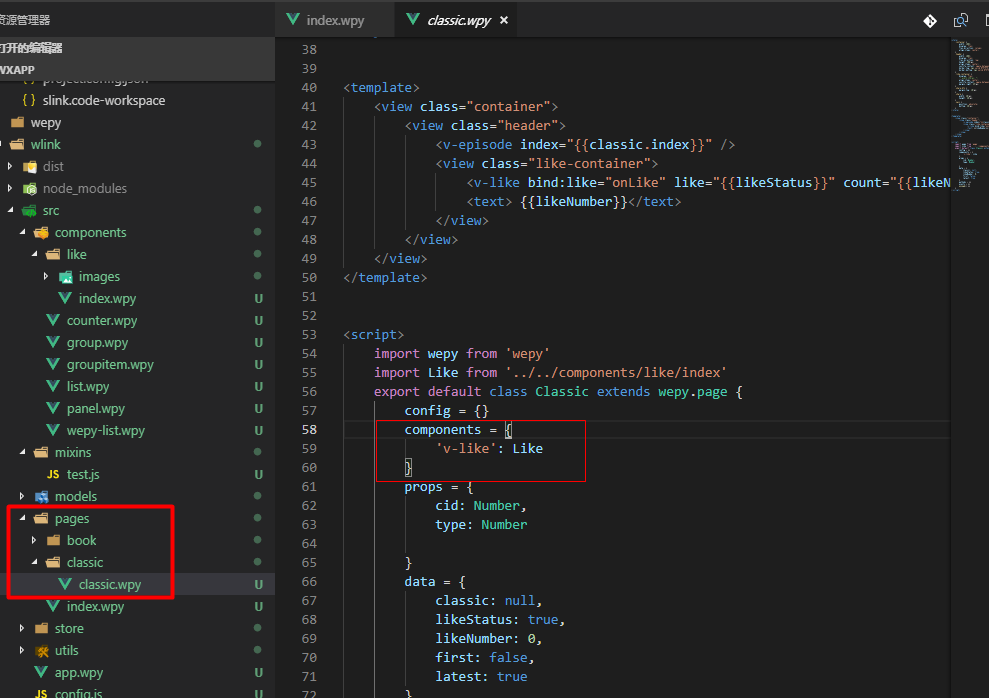Viewport: 989px width, 698px height.
Task: Collapse the like folder arrow
Action: pyautogui.click(x=34, y=254)
